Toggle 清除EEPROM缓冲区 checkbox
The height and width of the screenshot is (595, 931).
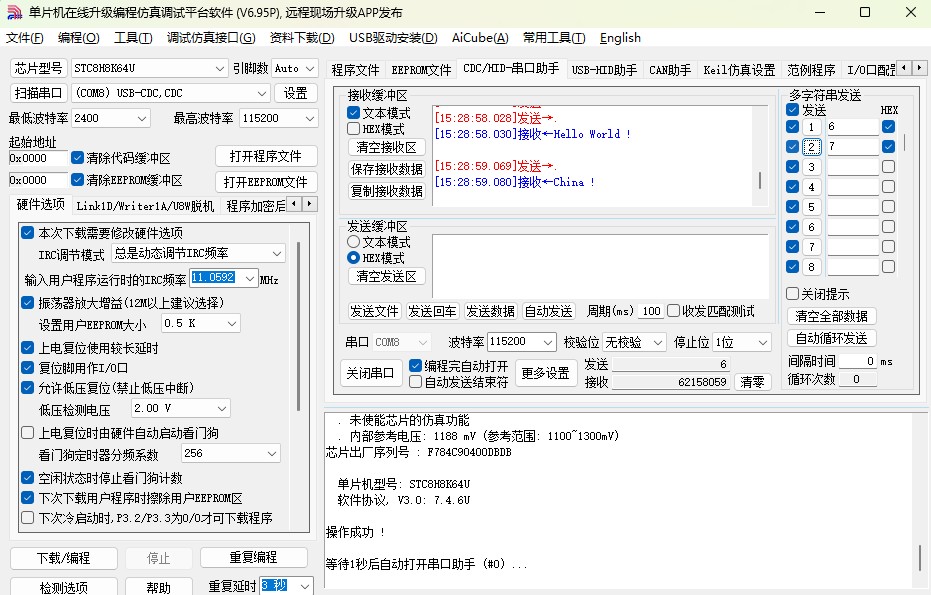(77, 179)
